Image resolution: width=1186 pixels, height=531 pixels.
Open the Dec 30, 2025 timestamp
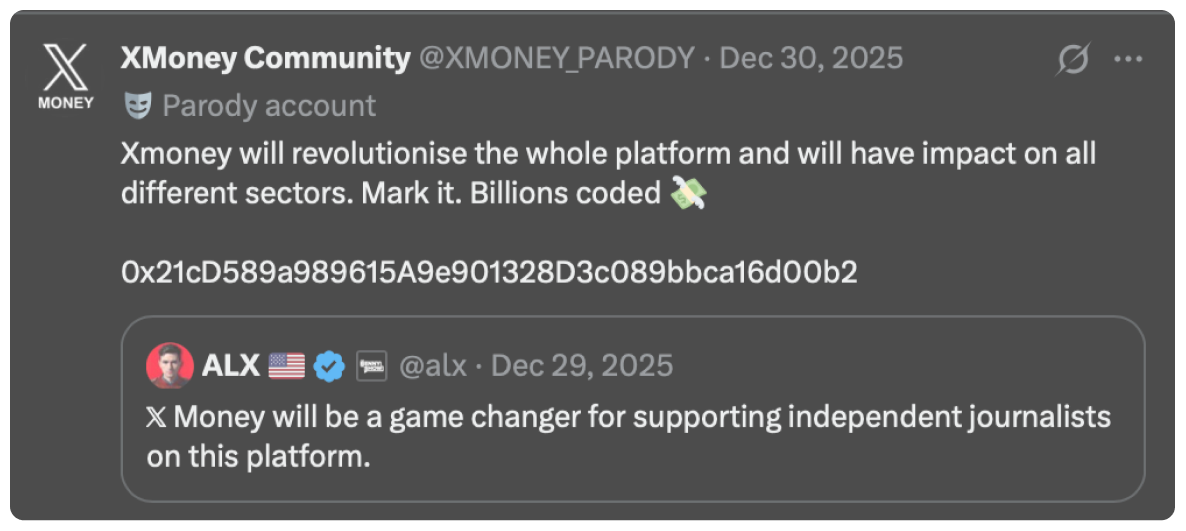(811, 59)
